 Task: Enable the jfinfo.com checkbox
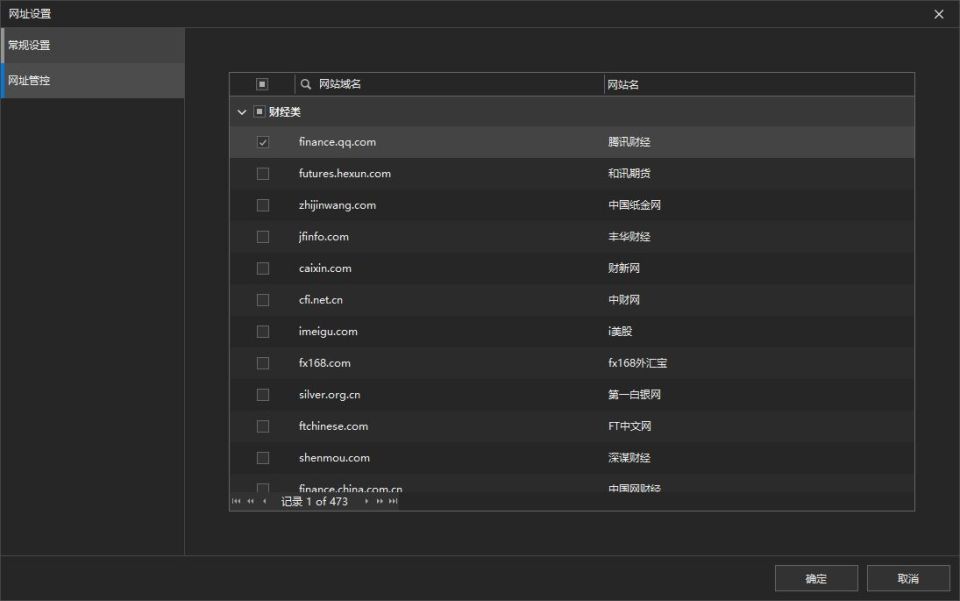263,237
